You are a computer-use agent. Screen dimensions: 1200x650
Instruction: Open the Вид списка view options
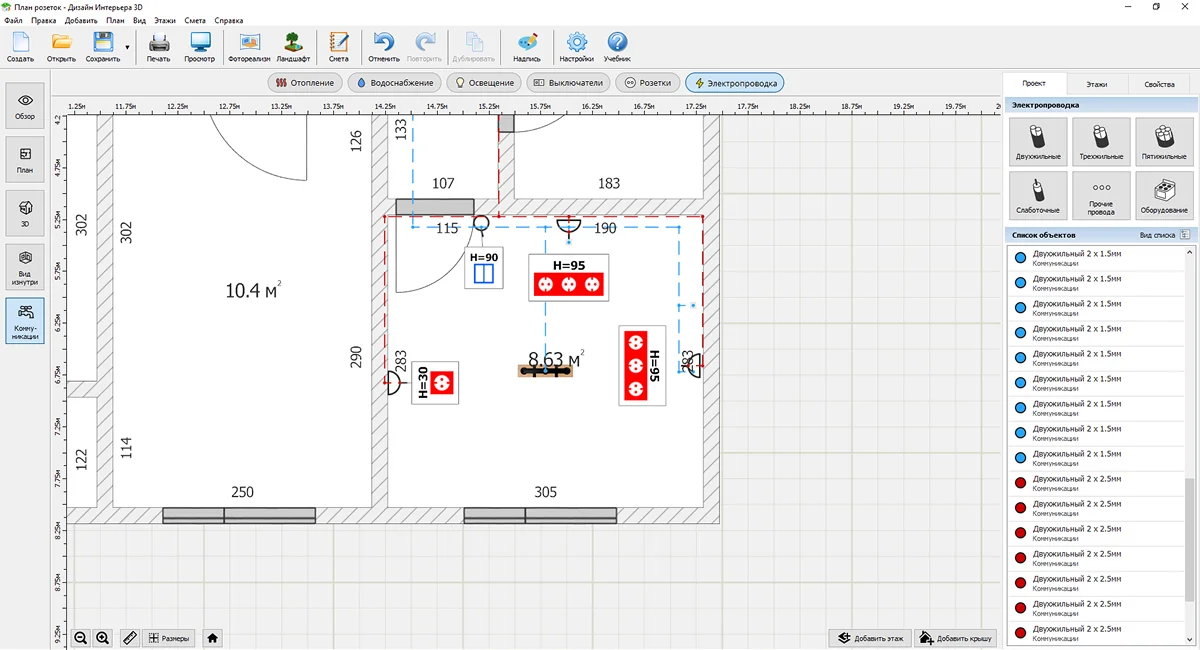(1164, 235)
